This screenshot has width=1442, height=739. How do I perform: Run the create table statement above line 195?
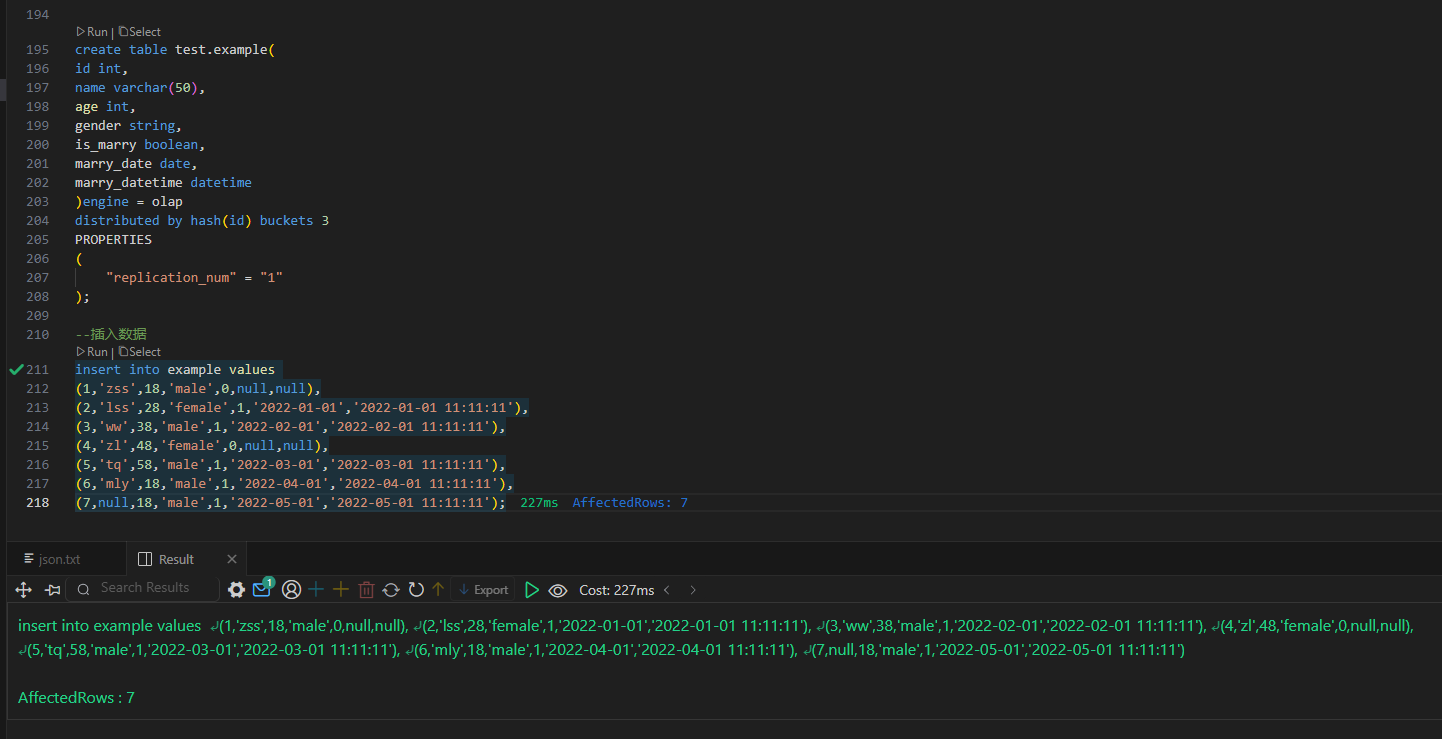click(x=92, y=32)
